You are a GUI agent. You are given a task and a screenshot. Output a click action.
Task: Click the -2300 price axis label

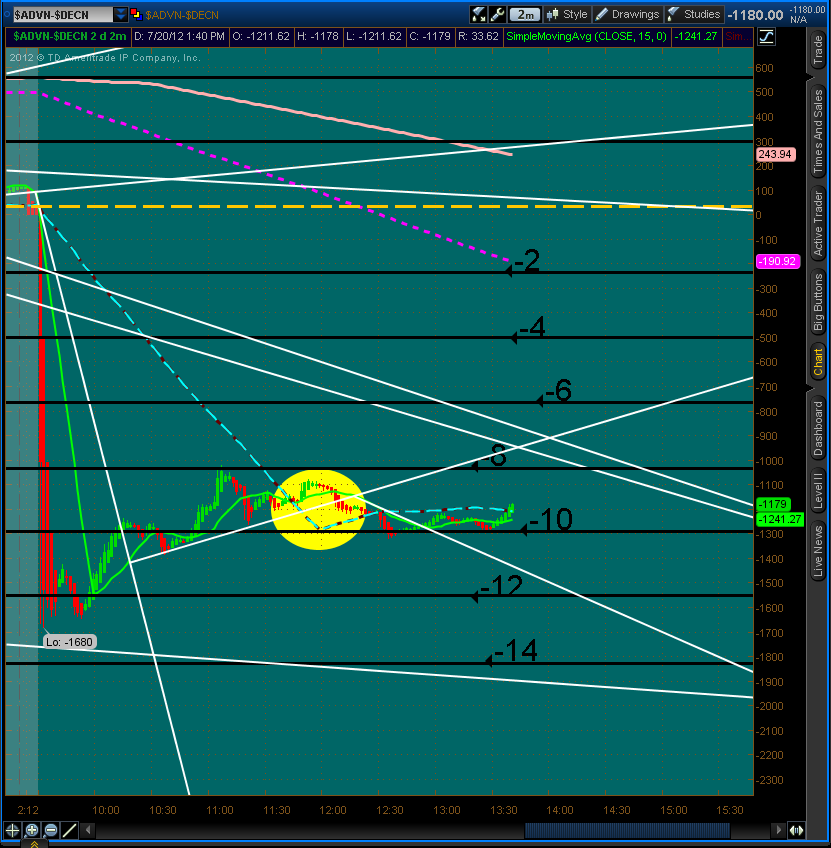click(769, 780)
